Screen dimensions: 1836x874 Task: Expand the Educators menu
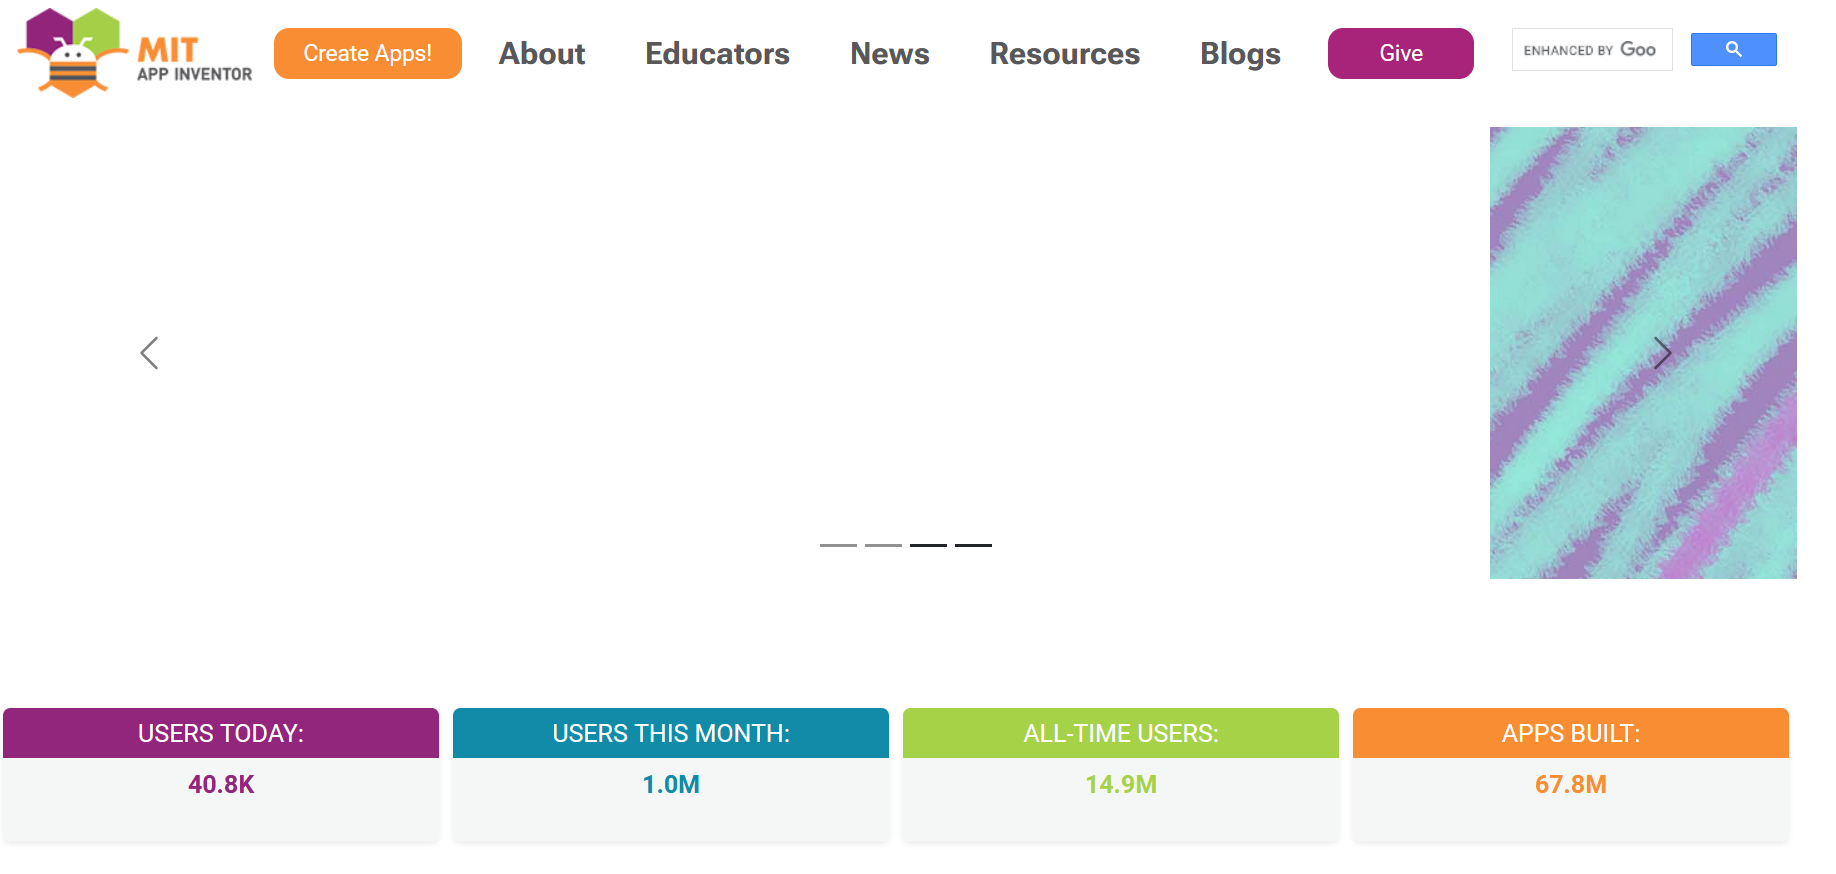pyautogui.click(x=717, y=54)
